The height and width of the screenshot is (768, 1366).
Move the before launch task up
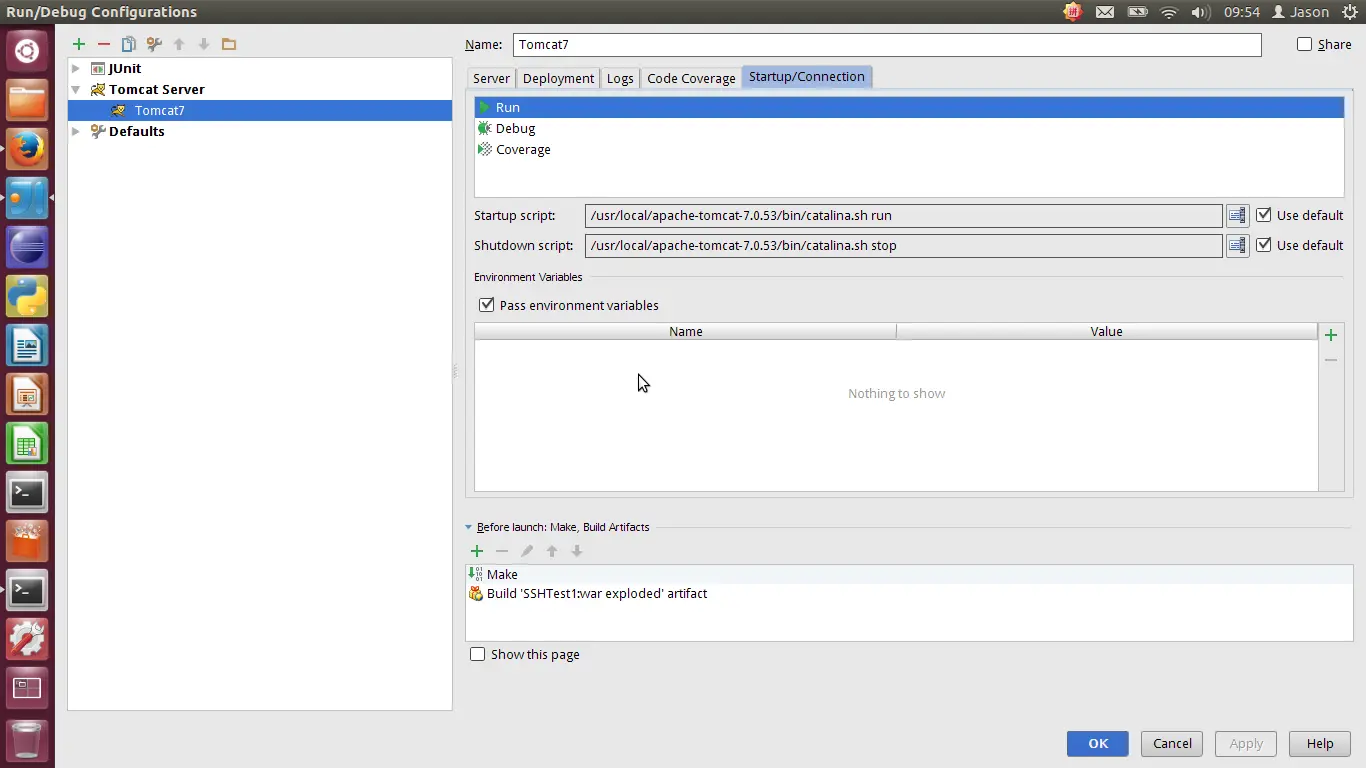click(x=552, y=551)
